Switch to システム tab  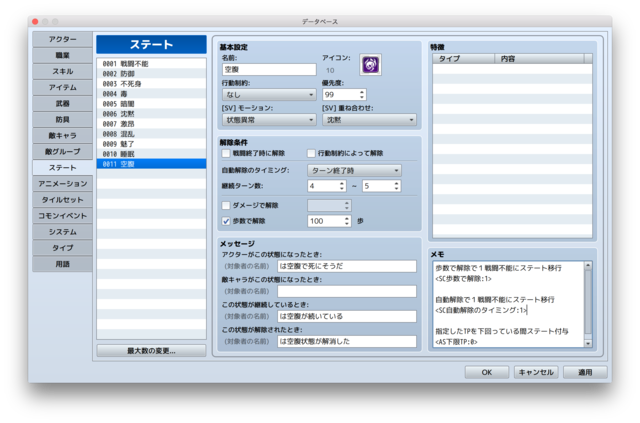pyautogui.click(x=62, y=232)
